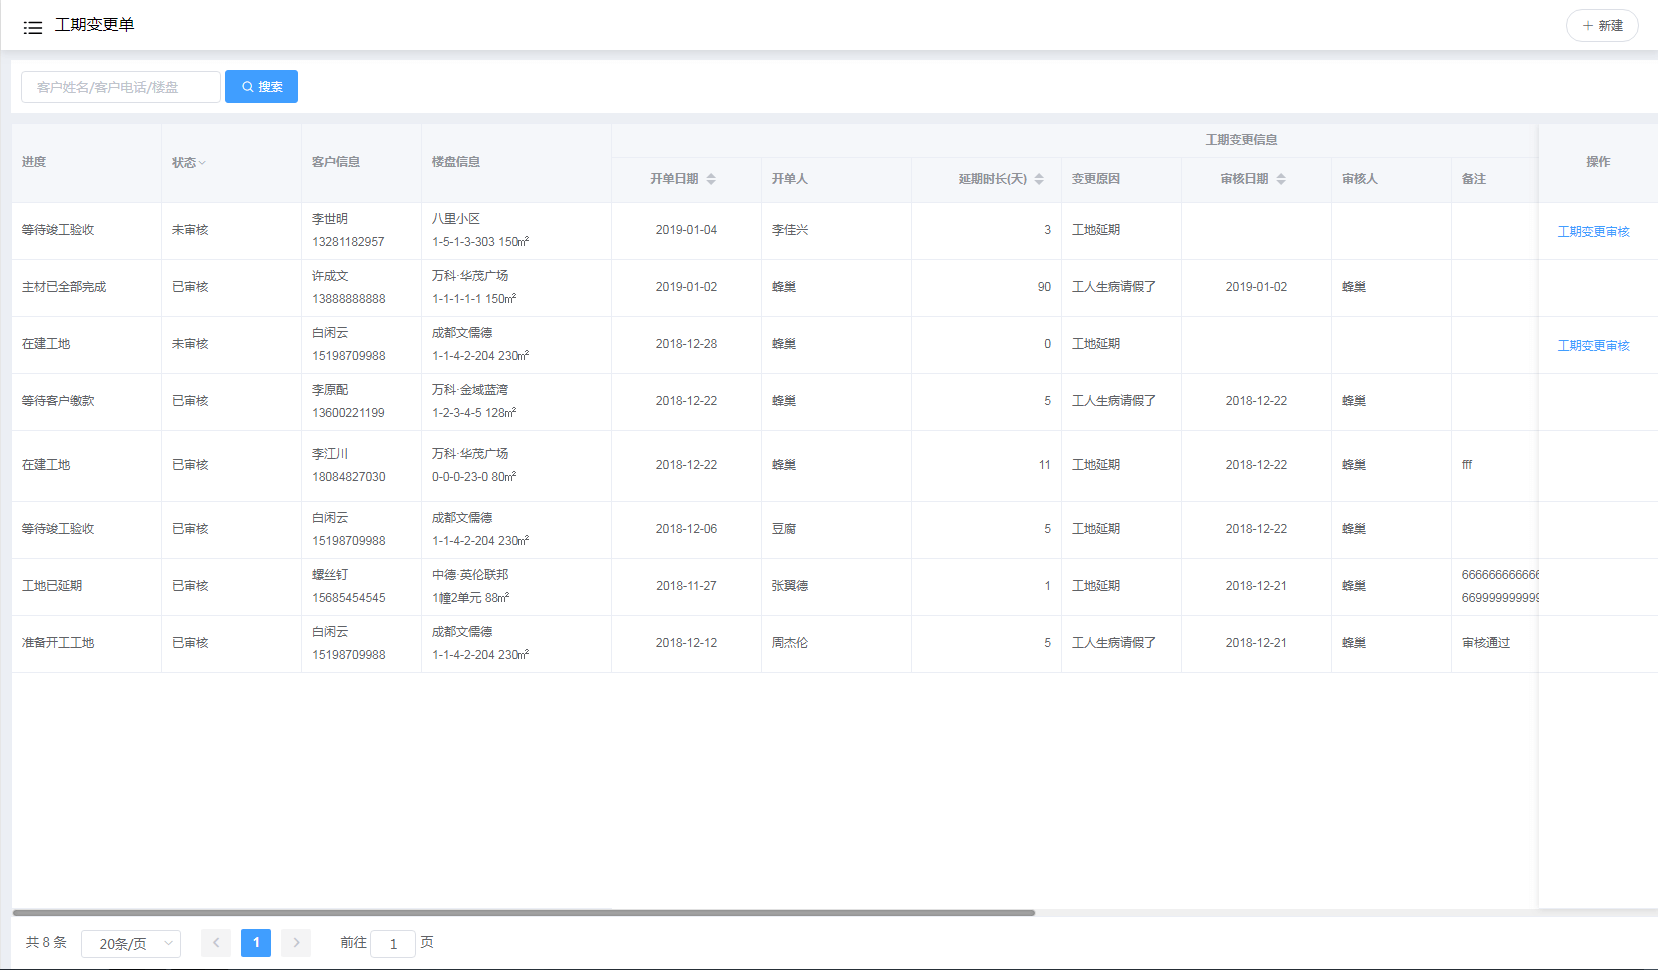This screenshot has width=1658, height=970.
Task: Click the 开单人 column header
Action: tap(789, 179)
